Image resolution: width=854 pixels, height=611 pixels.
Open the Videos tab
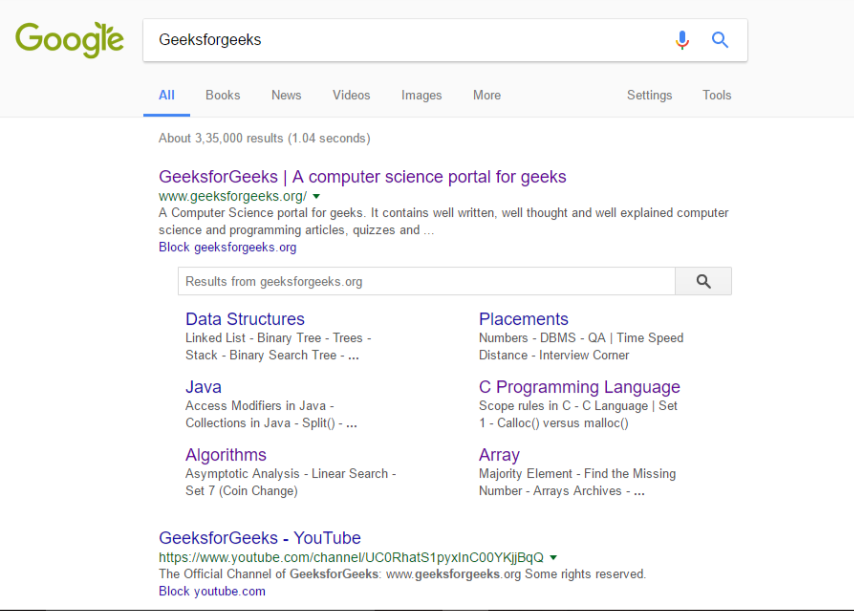[x=351, y=95]
